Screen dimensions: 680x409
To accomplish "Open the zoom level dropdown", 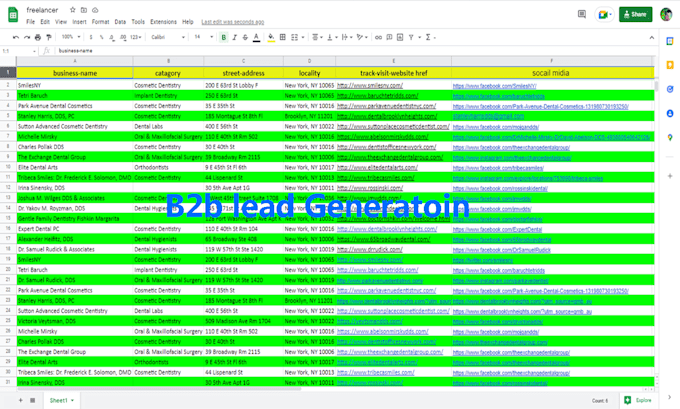I will point(71,37).
